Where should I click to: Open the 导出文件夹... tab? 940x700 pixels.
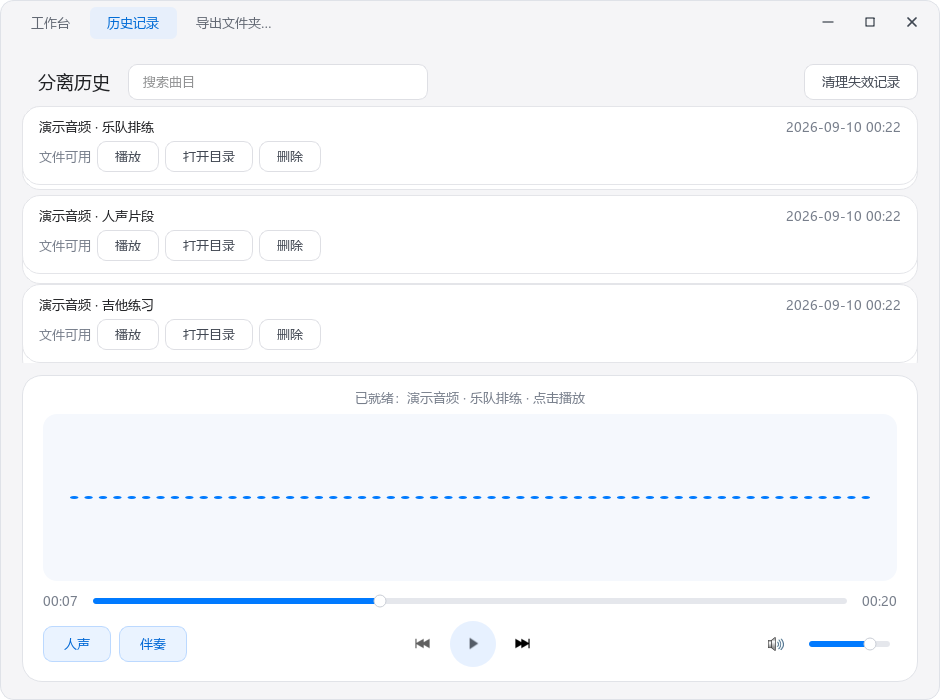point(234,23)
